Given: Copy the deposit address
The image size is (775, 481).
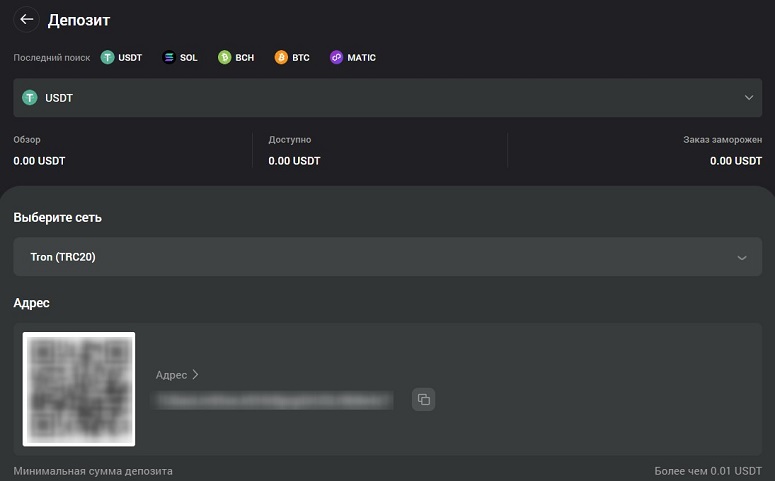Looking at the screenshot, I should [424, 399].
